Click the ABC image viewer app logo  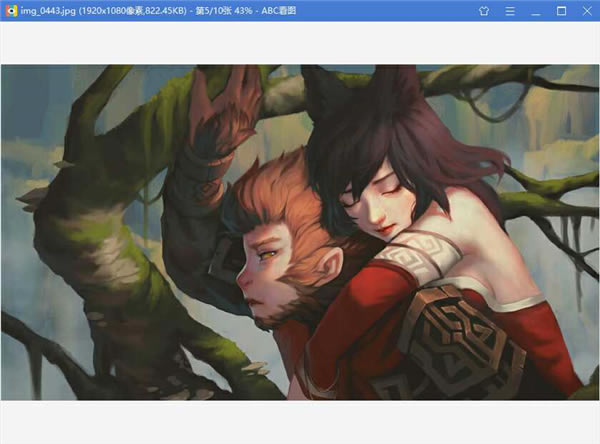(11, 11)
